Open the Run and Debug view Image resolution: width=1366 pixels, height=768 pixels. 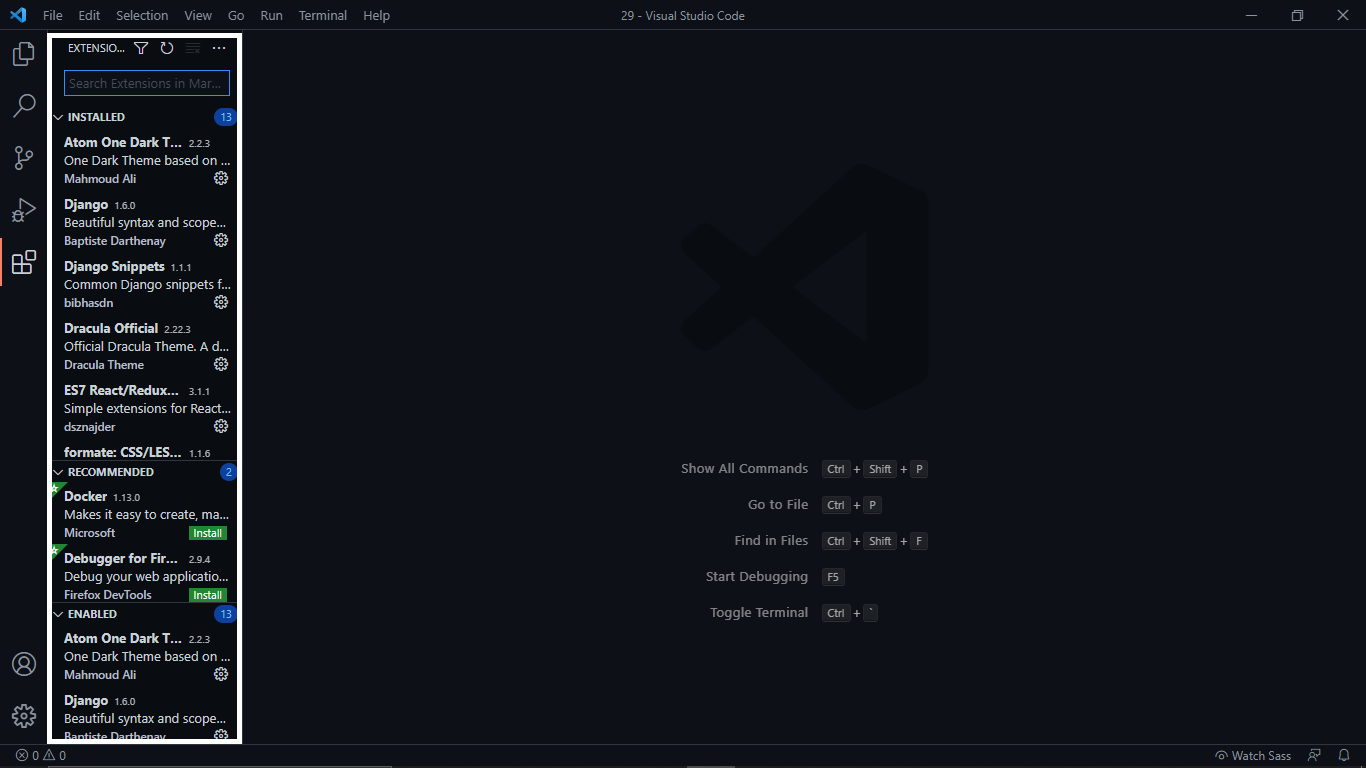24,210
